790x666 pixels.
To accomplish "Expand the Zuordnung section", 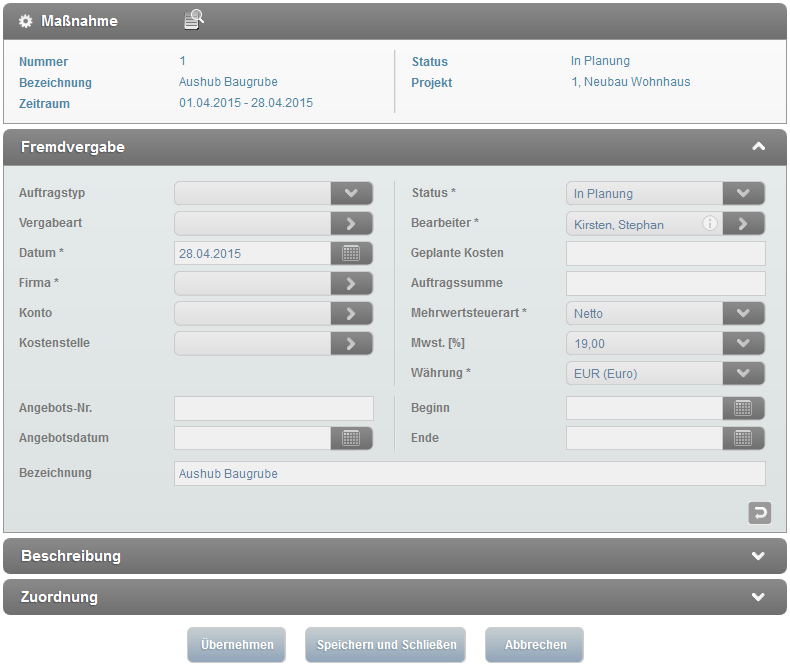I will [758, 597].
